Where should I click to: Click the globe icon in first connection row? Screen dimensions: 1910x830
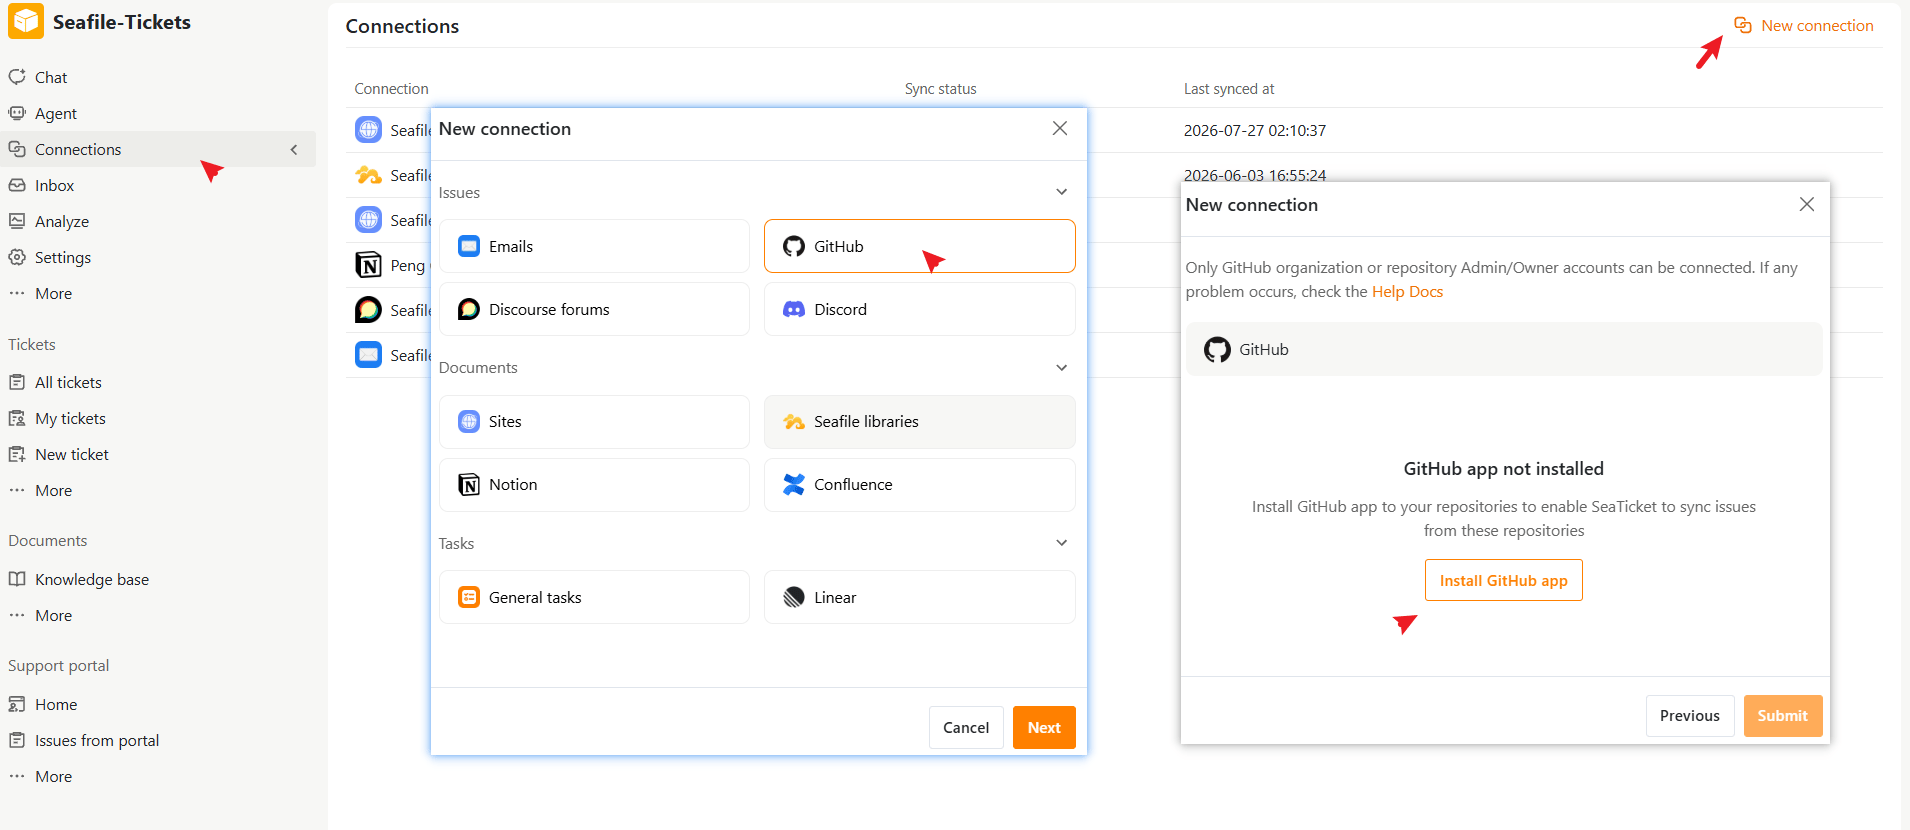point(369,129)
